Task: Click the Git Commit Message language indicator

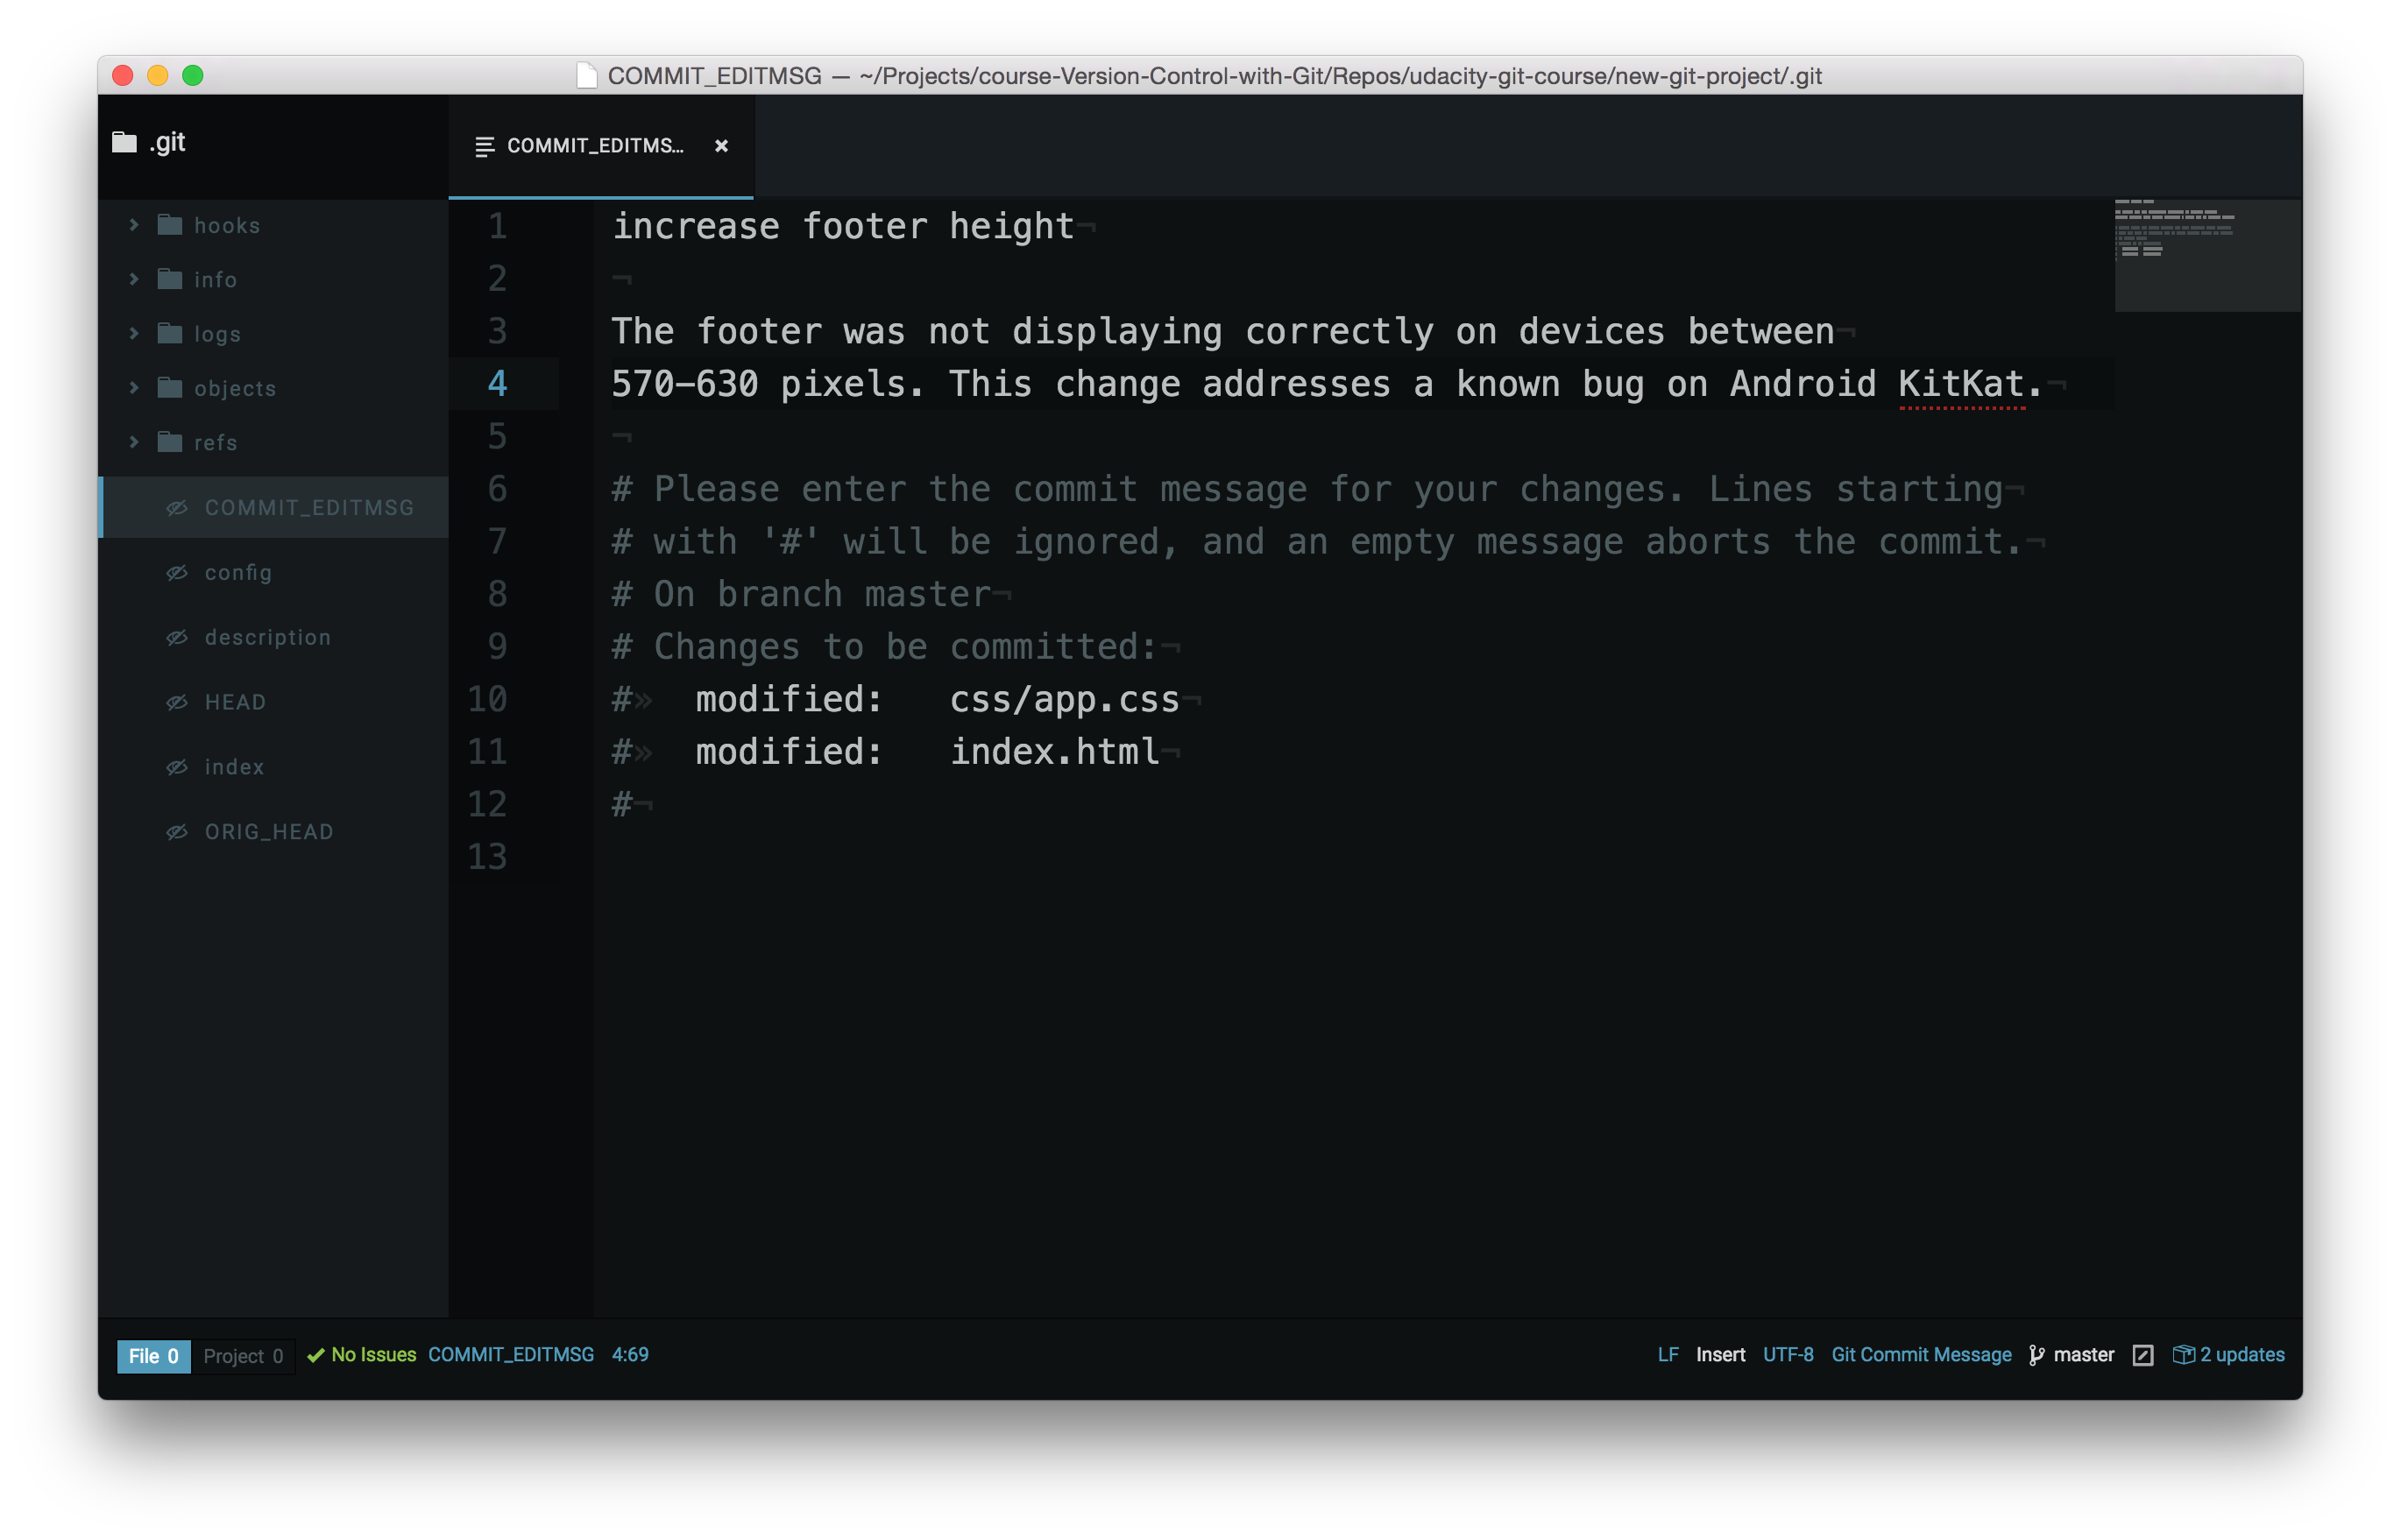Action: click(x=1922, y=1354)
